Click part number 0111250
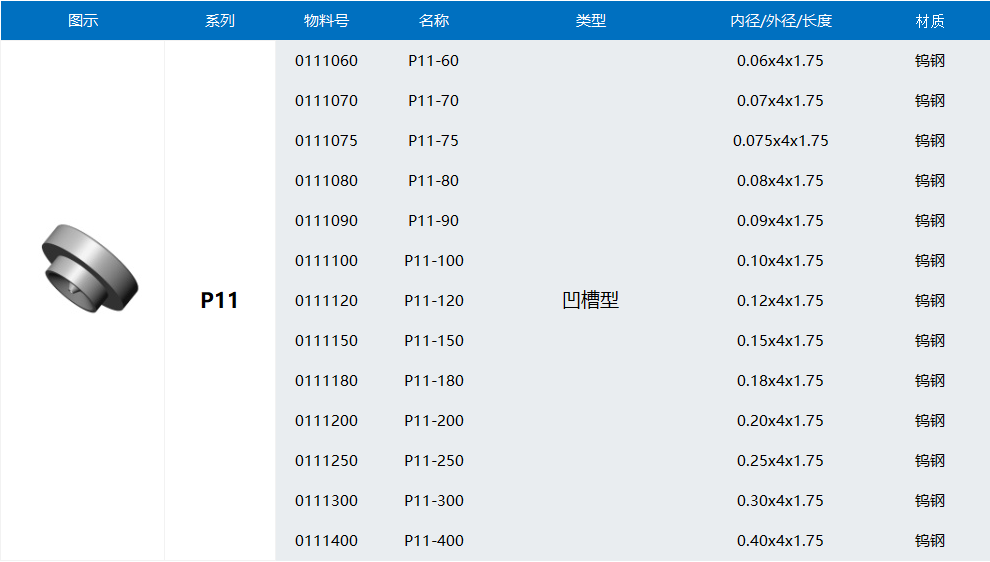This screenshot has height=562, width=990. (326, 461)
